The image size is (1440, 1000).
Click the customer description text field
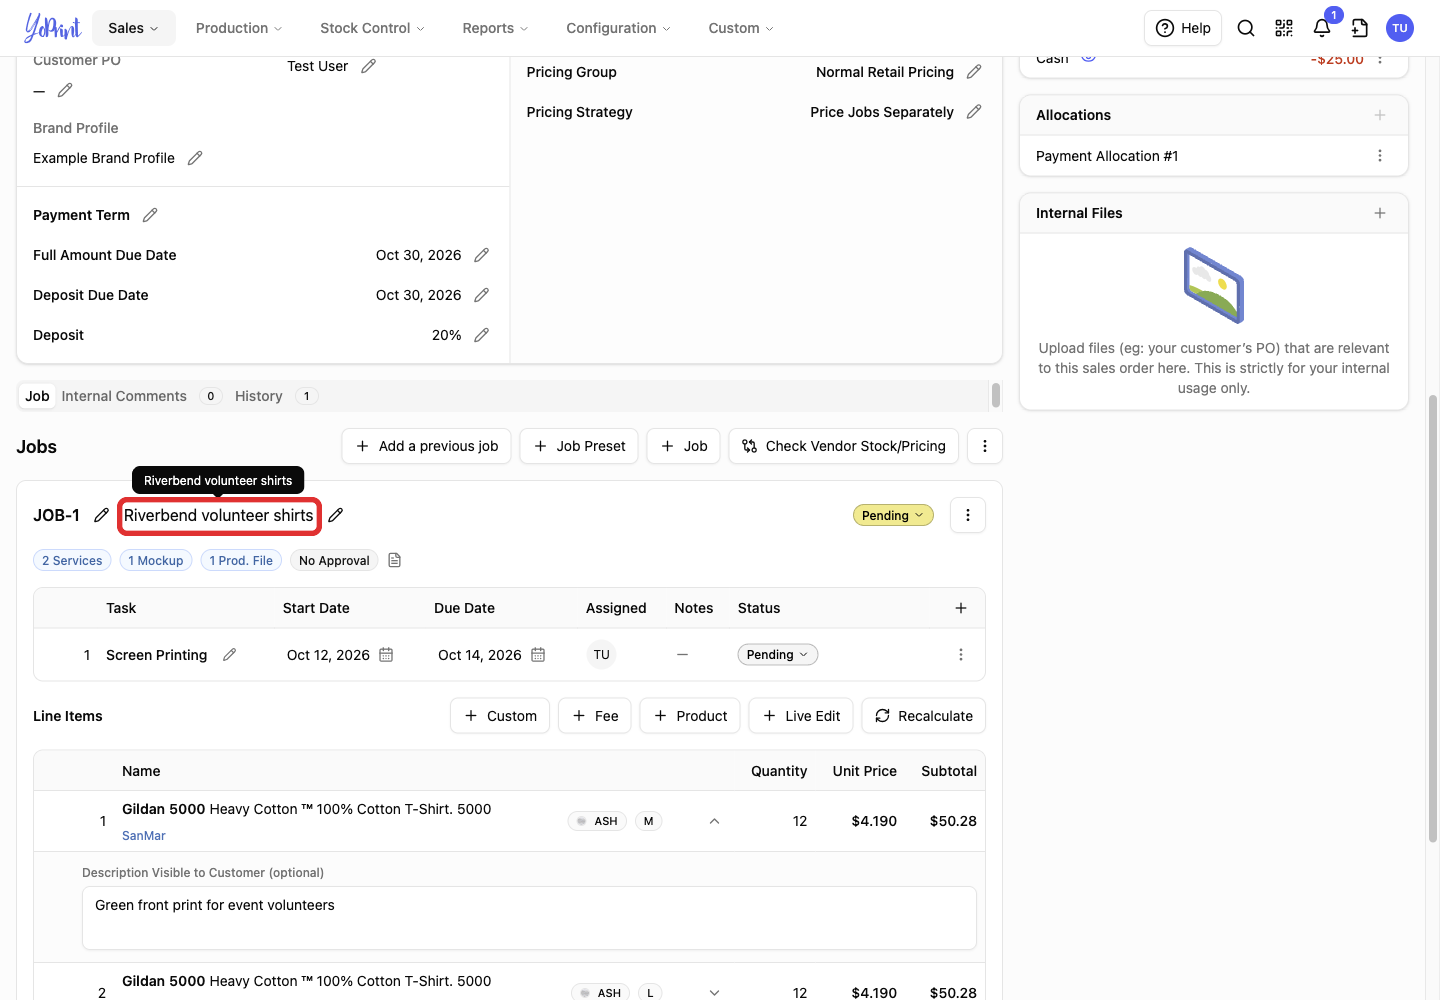point(529,918)
